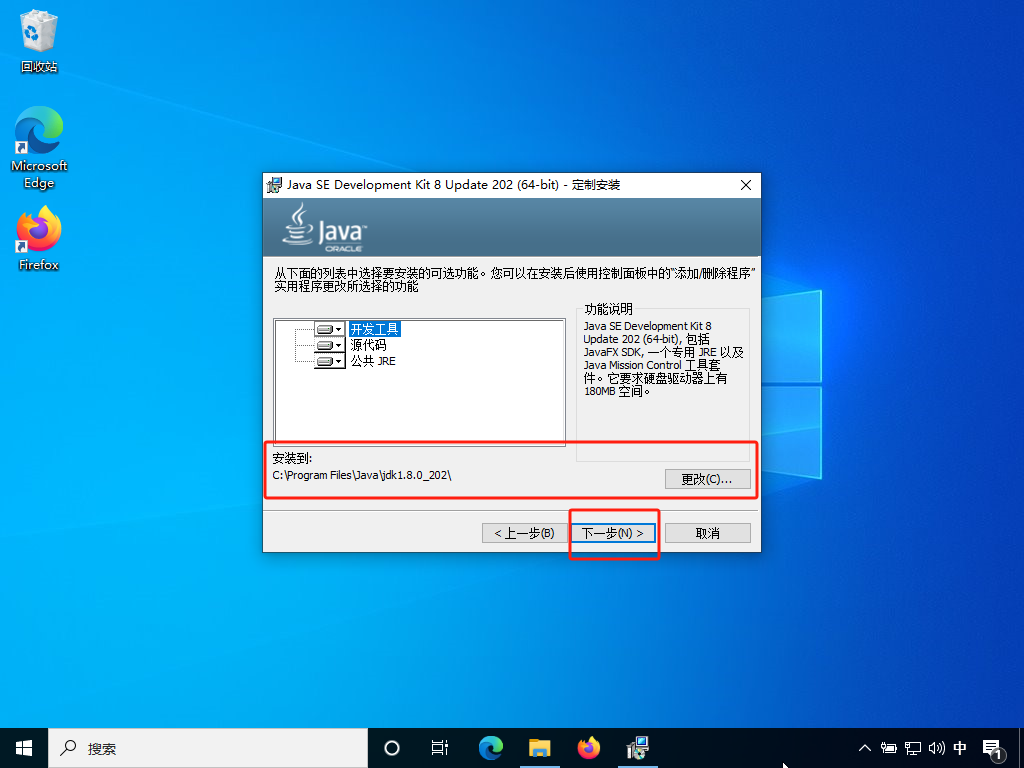Select the 开发工具 feature row
The height and width of the screenshot is (768, 1024).
(374, 329)
